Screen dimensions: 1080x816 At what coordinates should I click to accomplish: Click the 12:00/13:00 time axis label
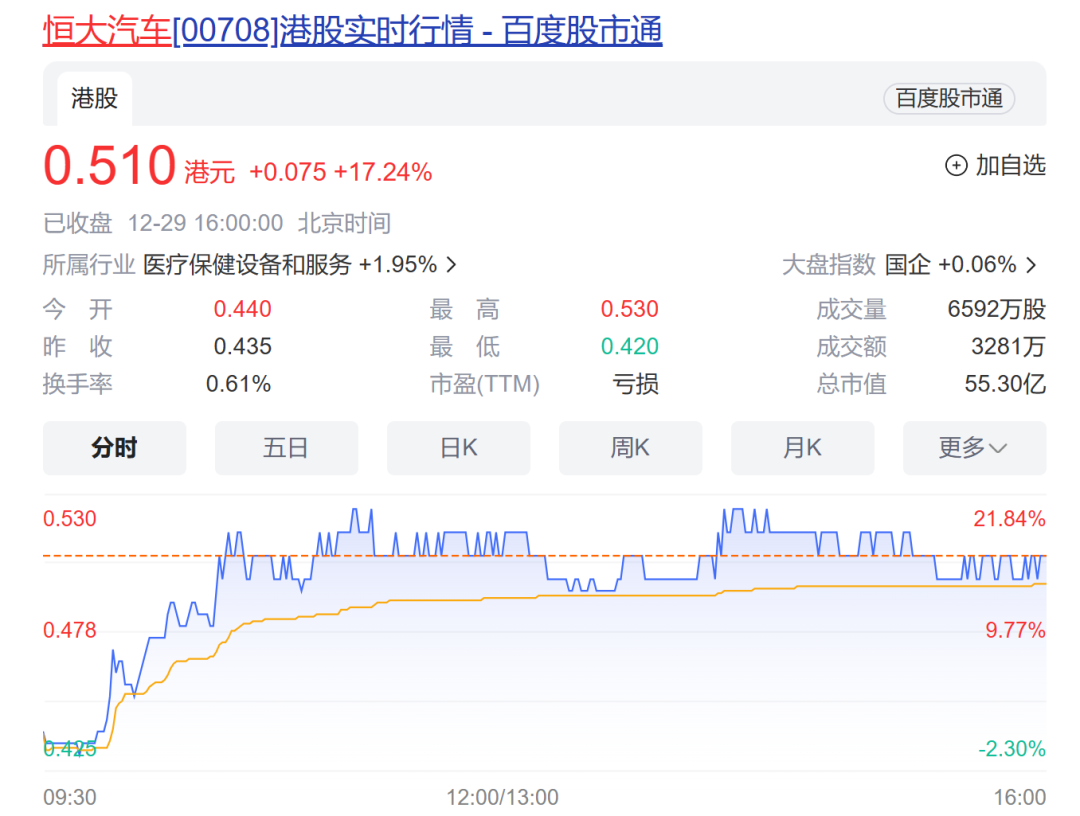(502, 797)
